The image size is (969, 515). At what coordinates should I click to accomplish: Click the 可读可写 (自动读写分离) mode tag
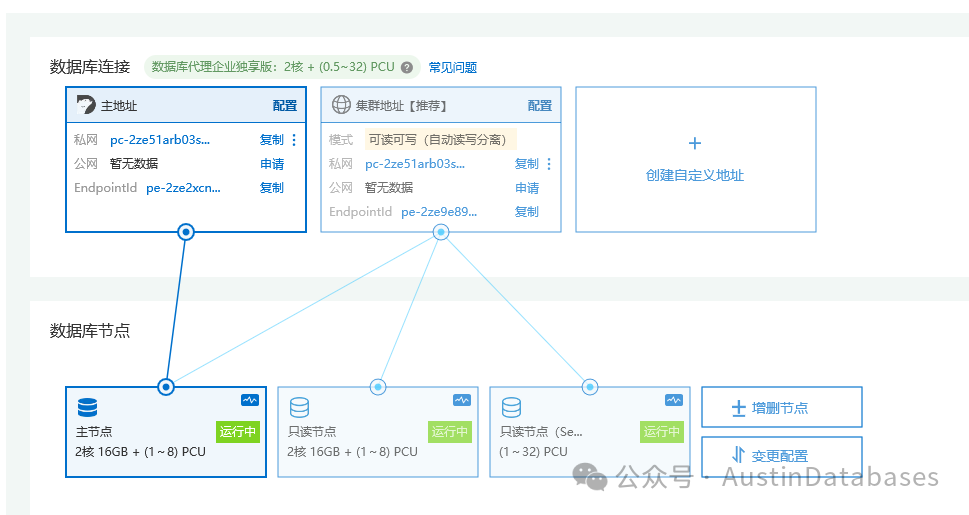pyautogui.click(x=441, y=140)
